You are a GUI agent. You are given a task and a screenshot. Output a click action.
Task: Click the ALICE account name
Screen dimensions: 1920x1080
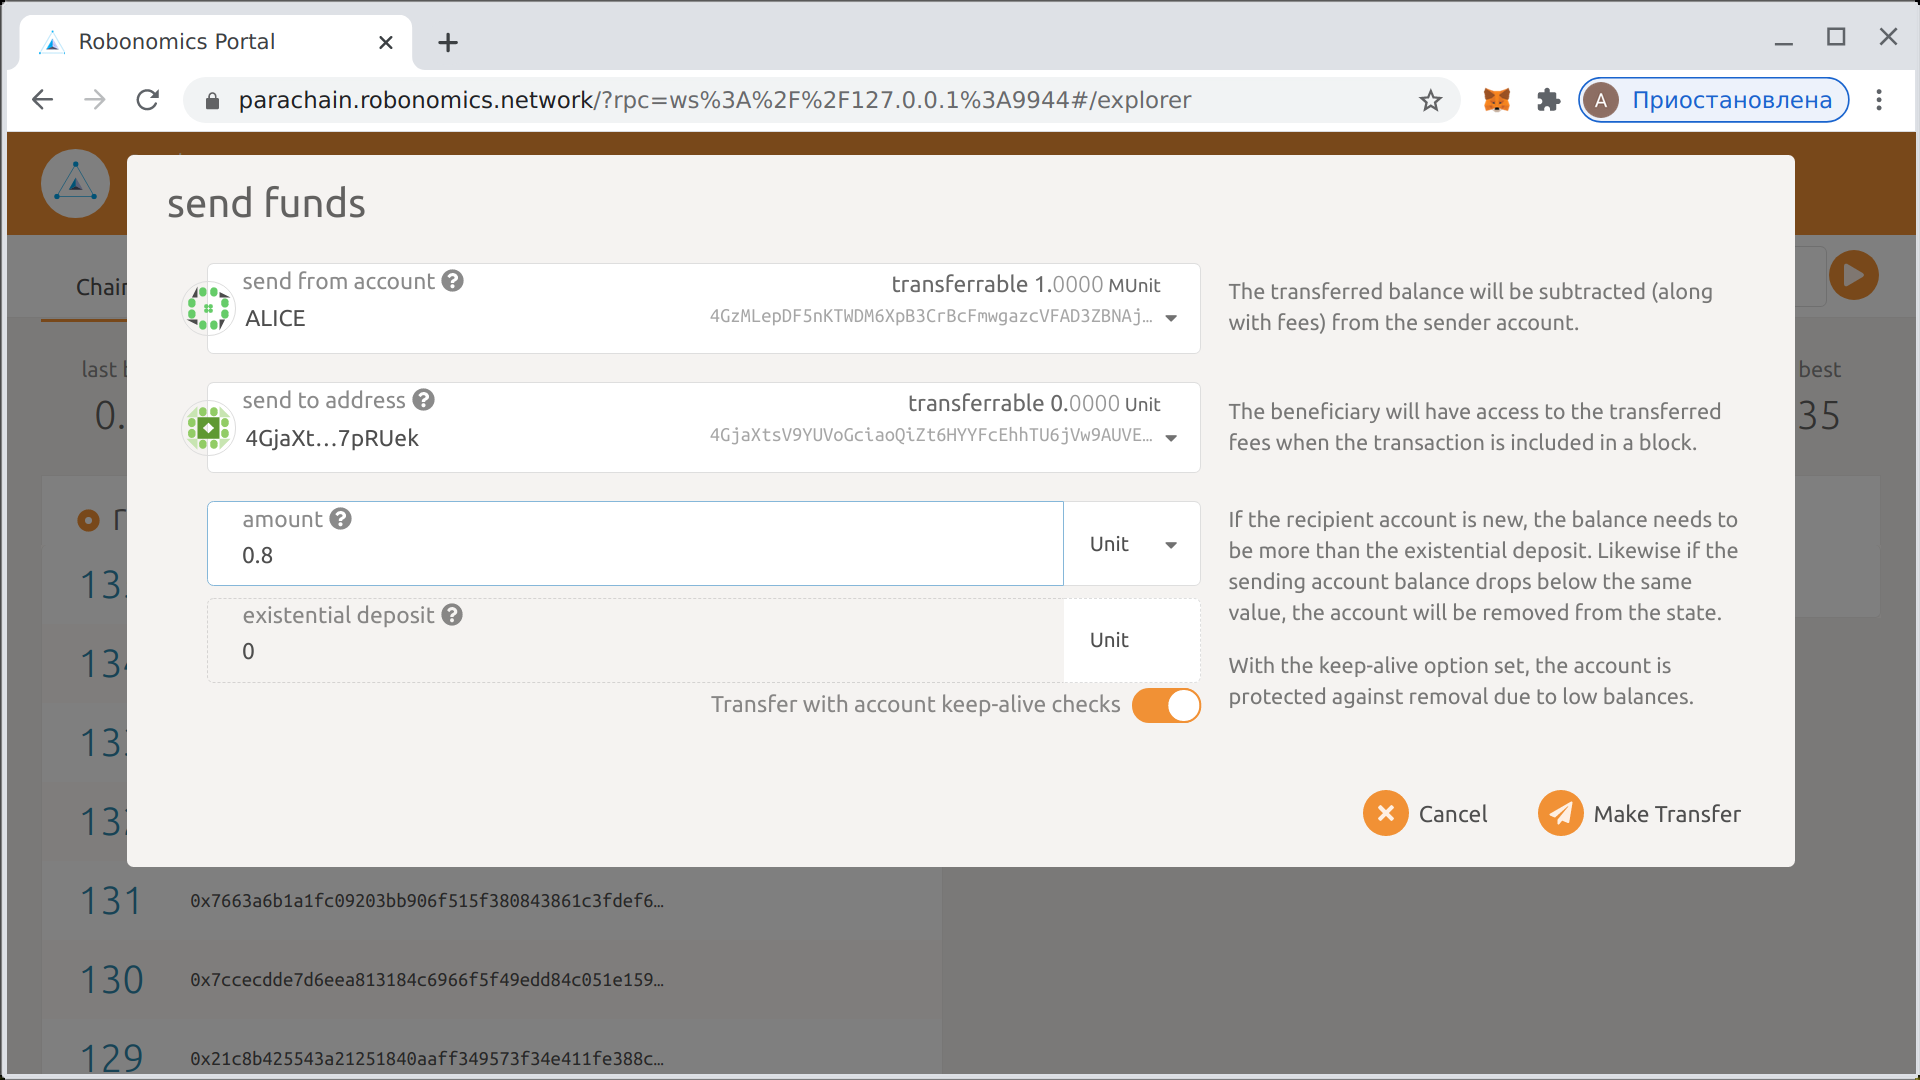[275, 318]
